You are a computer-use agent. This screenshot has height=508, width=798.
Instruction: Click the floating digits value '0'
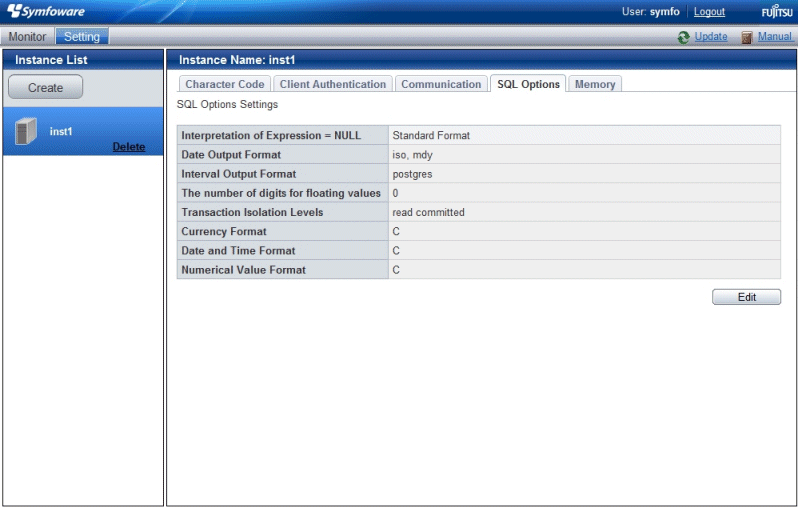[395, 193]
